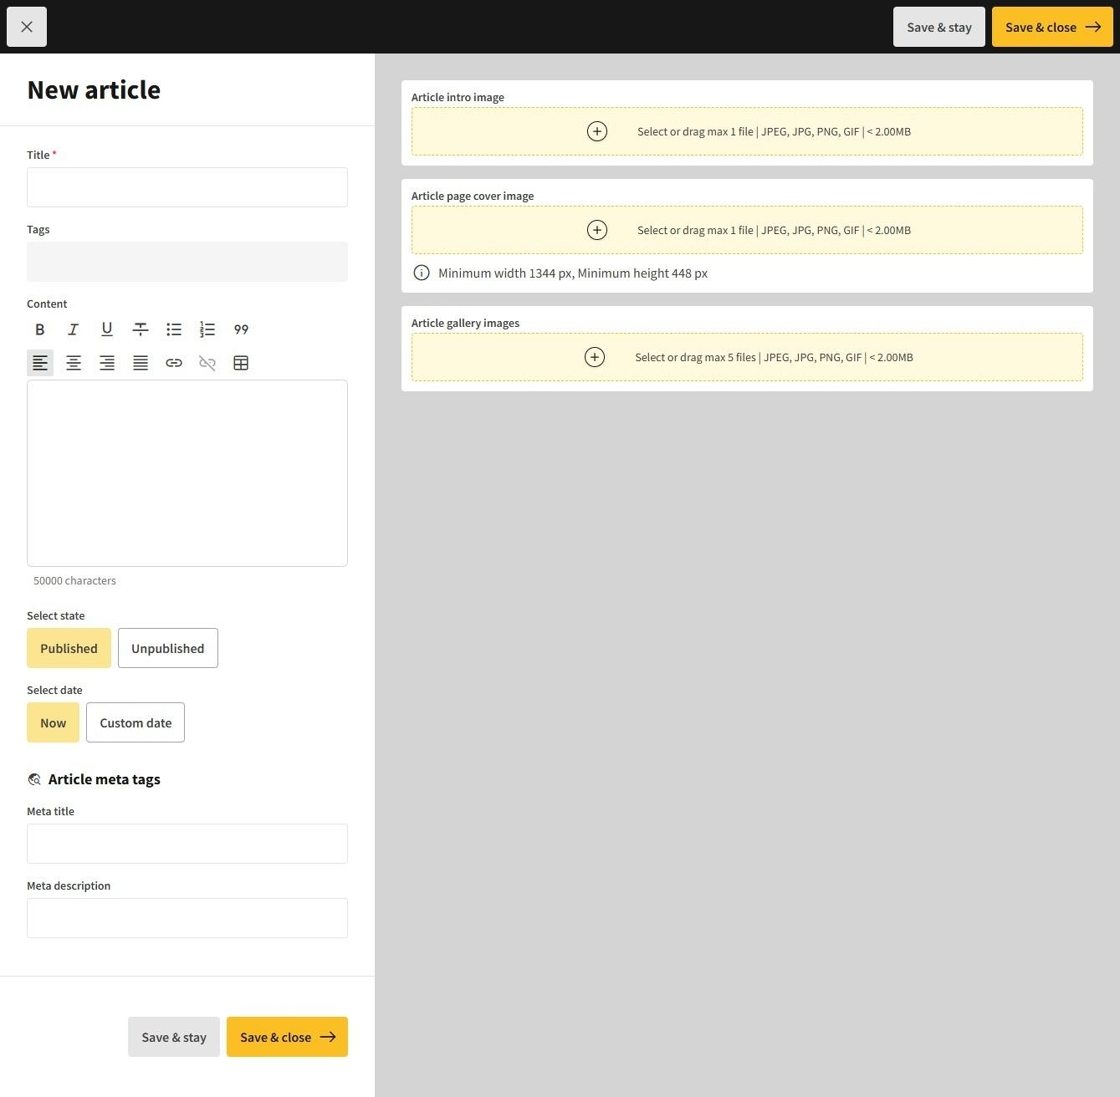Set article state to Unpublished

point(168,648)
